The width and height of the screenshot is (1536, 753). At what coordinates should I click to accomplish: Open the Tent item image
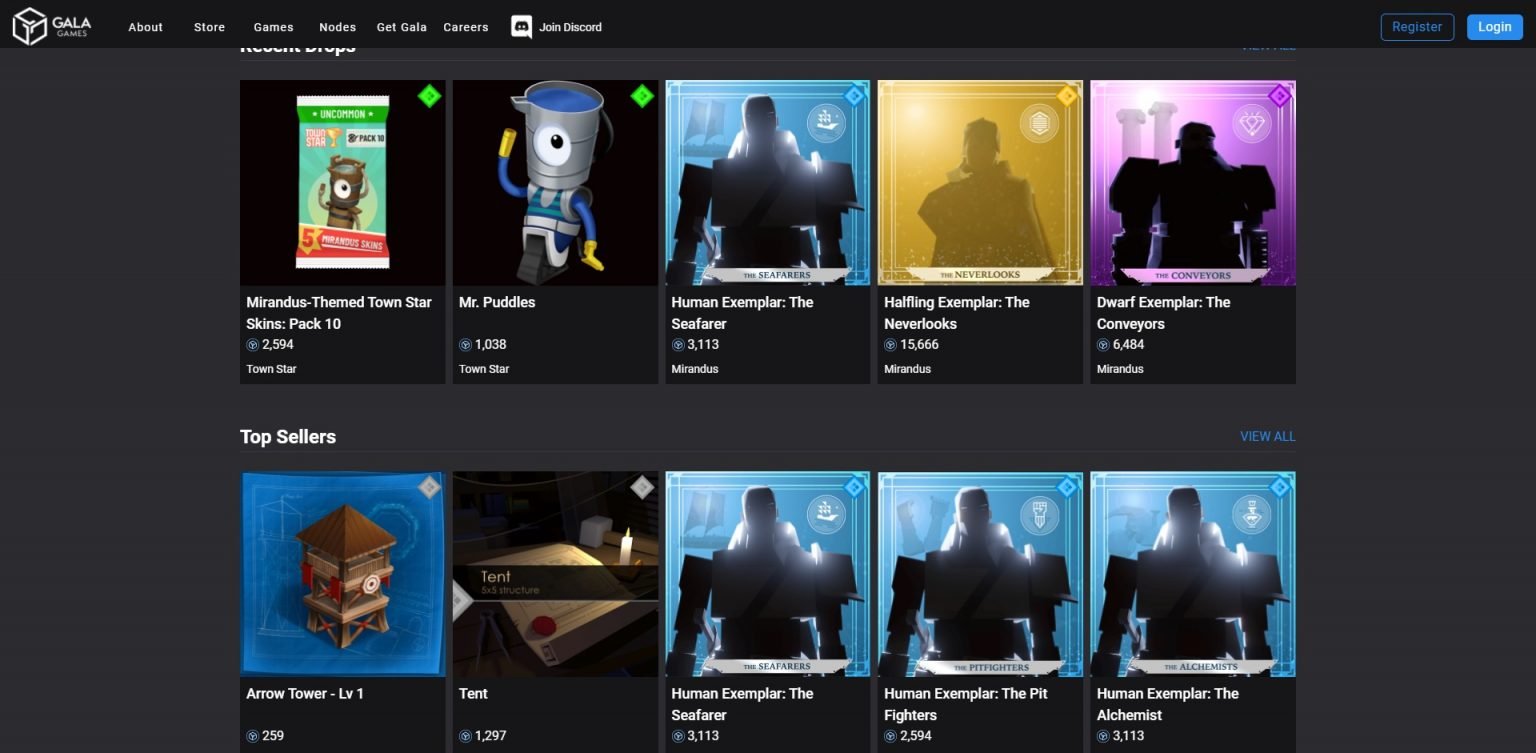(x=555, y=574)
